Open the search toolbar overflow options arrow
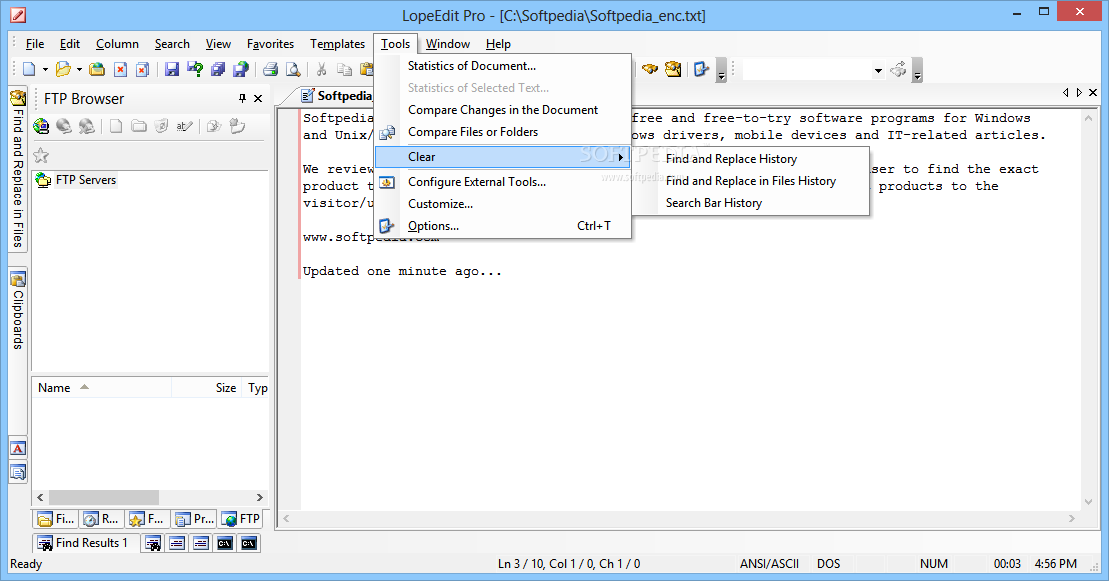 click(x=917, y=70)
